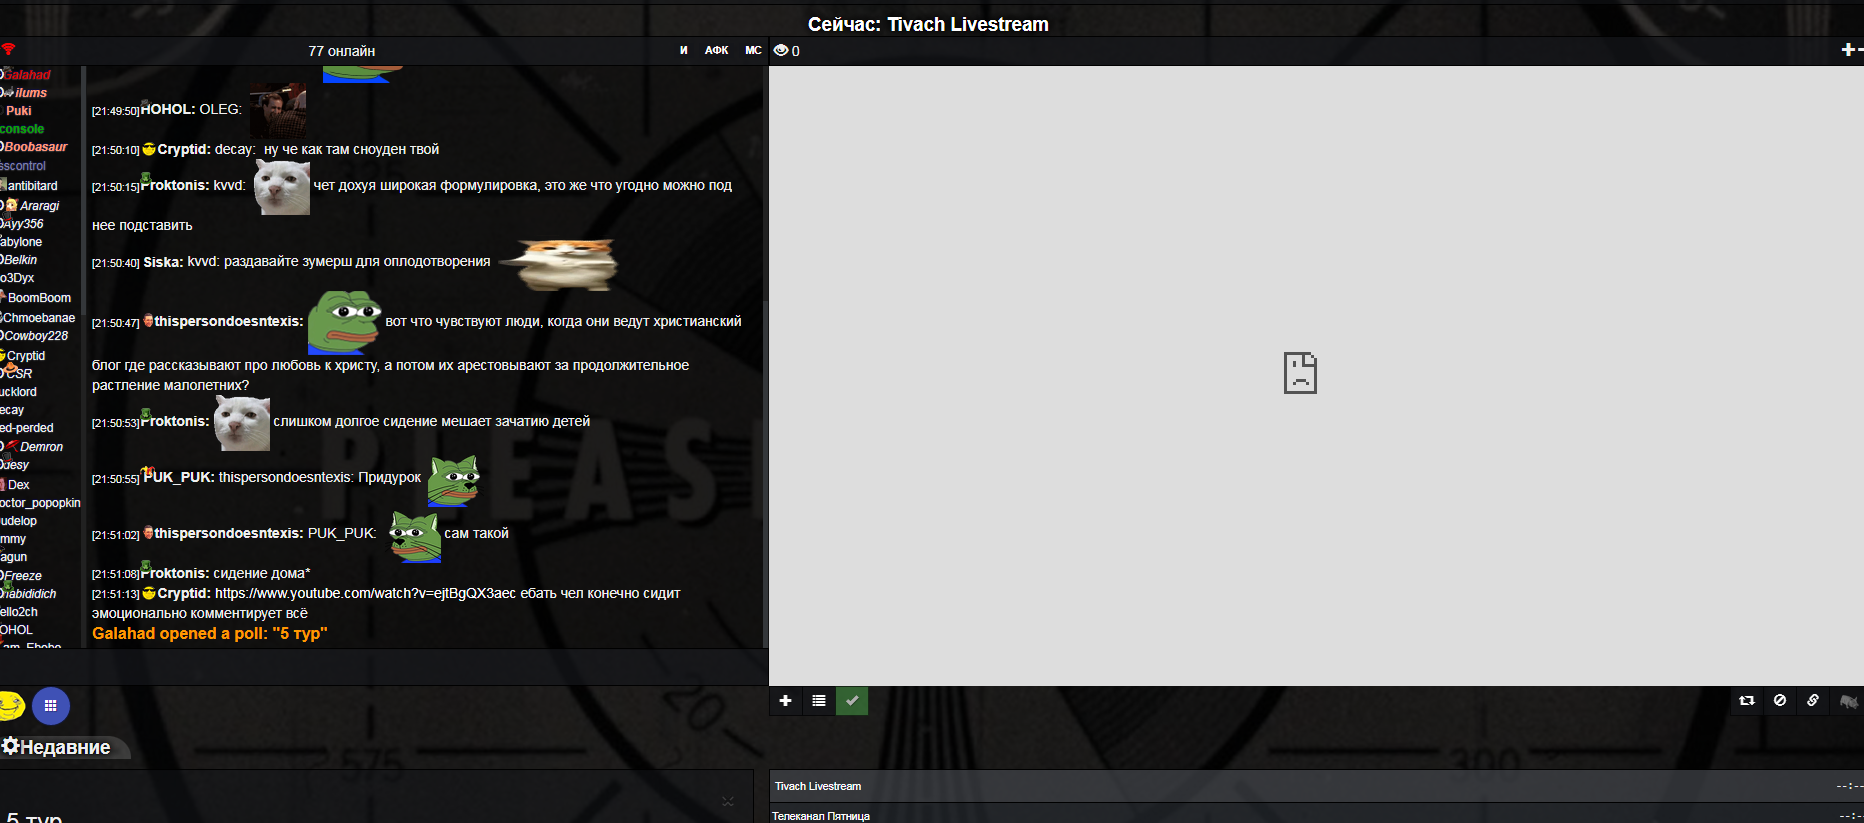Viewport: 1864px width, 823px height.
Task: Click the eye viewer count icon
Action: [x=781, y=51]
